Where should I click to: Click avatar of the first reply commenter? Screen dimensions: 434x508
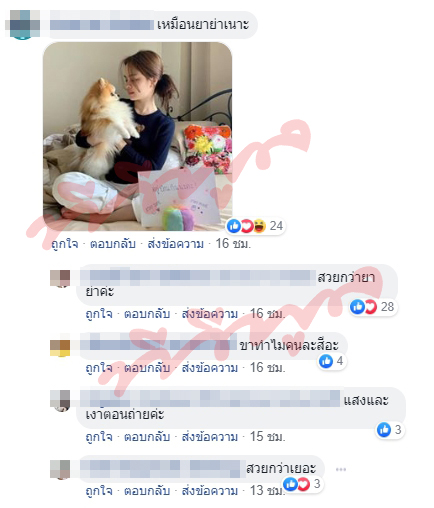60,279
